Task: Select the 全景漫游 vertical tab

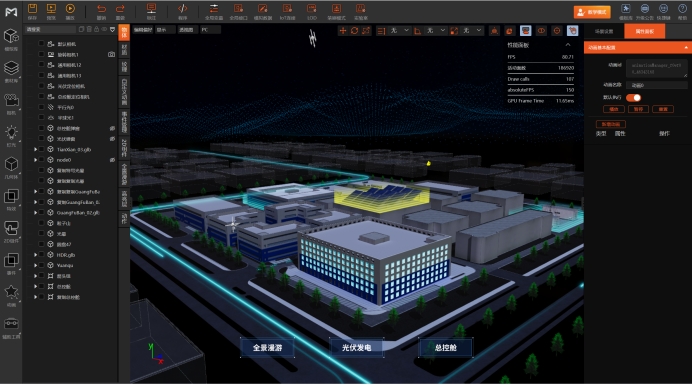Action: (x=124, y=174)
